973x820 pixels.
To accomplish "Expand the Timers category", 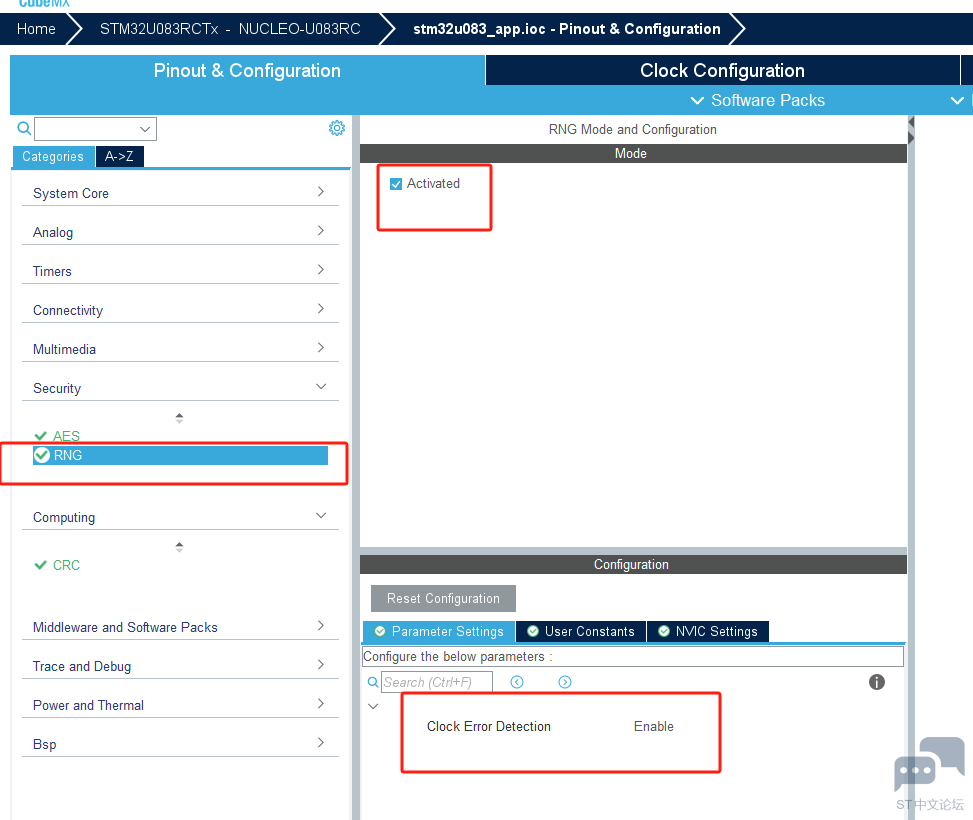I will (x=180, y=271).
